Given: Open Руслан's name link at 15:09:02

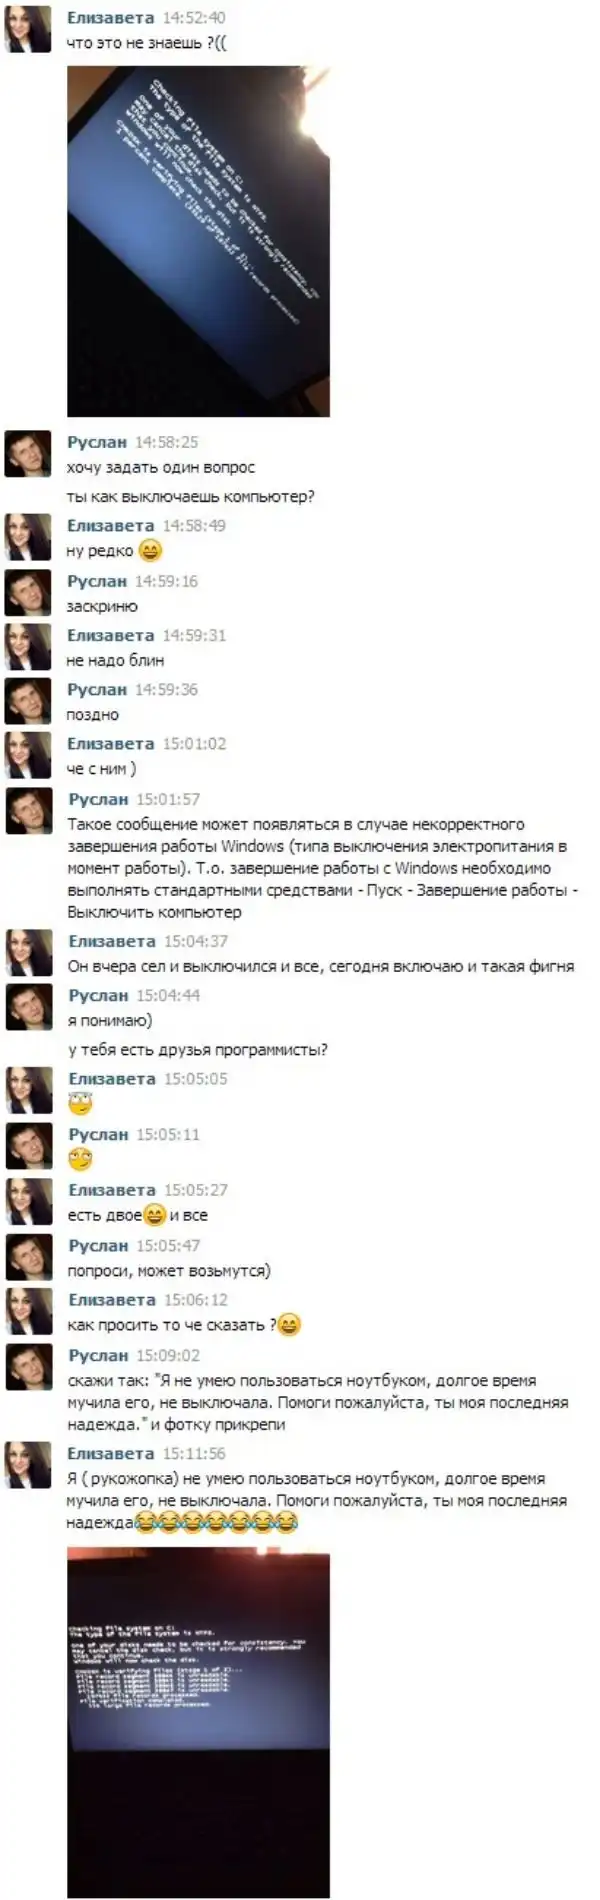Looking at the screenshot, I should click(97, 1355).
